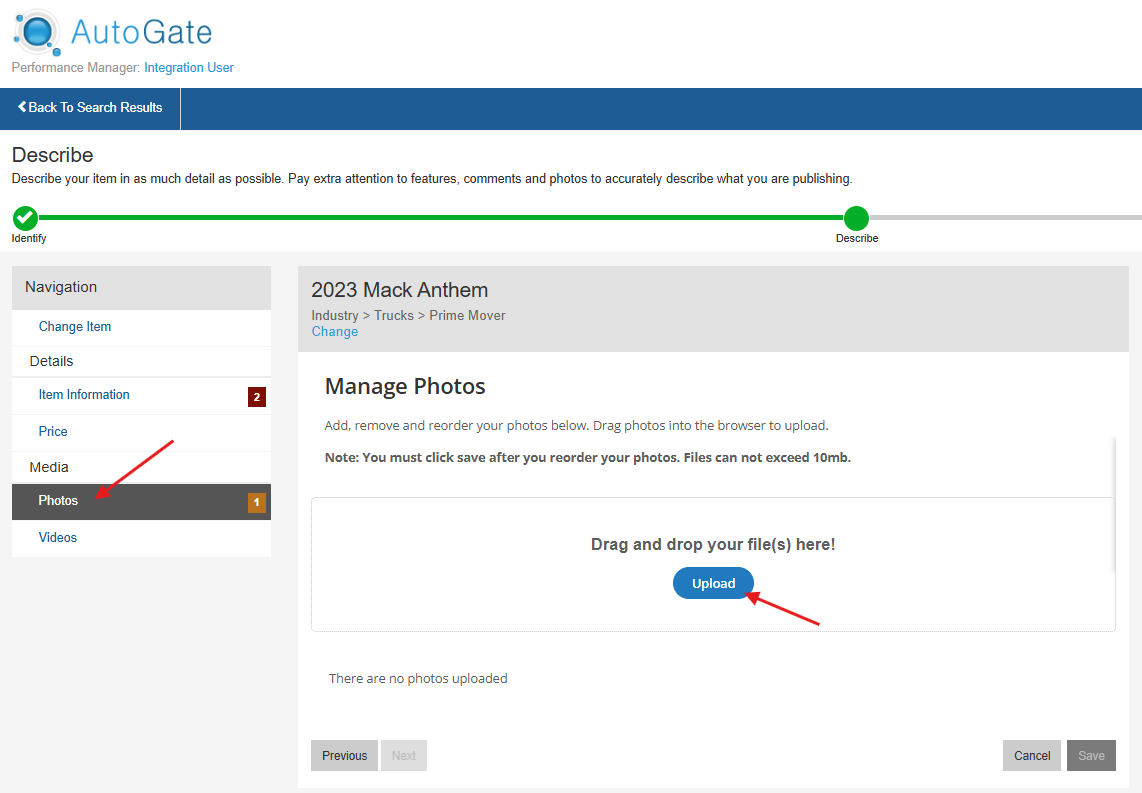Click the Describe step circle marker
Screen dimensions: 1142x793
click(x=856, y=218)
